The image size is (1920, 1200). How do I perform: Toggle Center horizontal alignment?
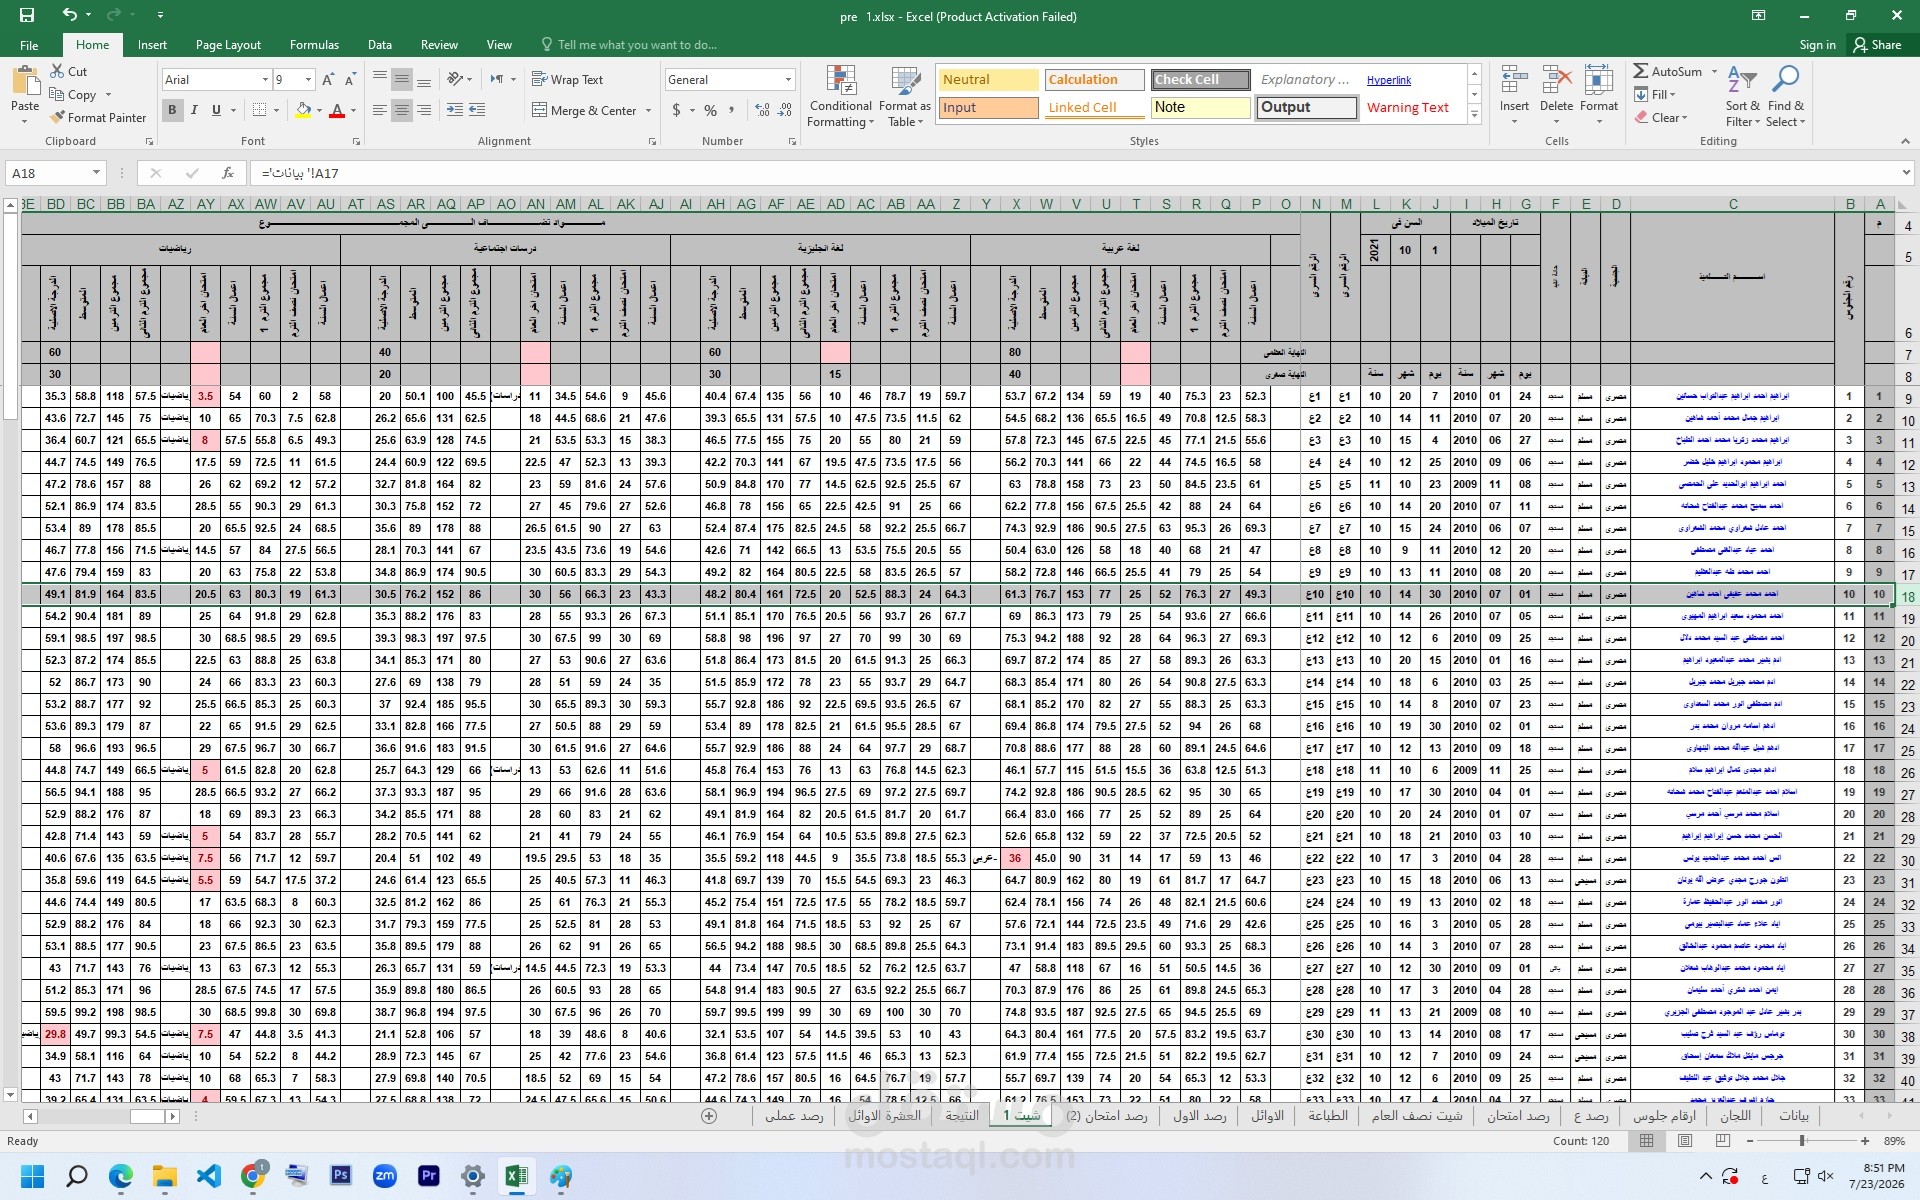[x=402, y=110]
